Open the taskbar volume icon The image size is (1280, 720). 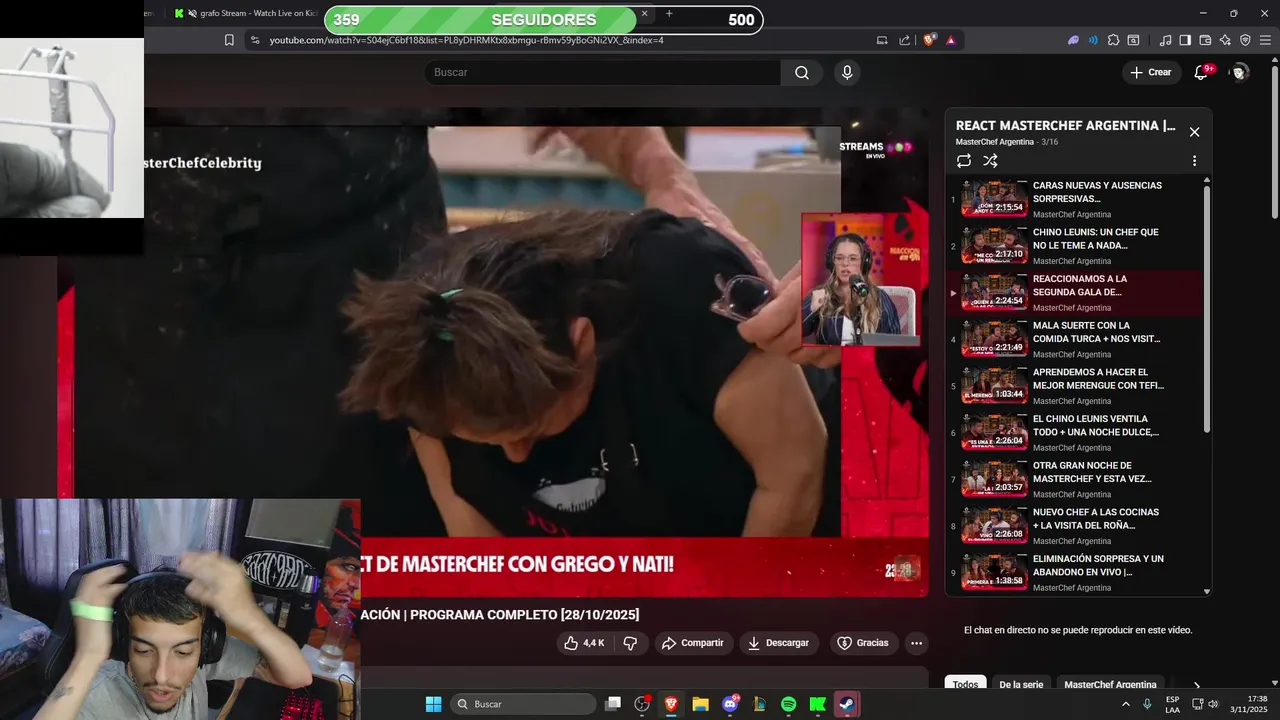(x=1213, y=704)
